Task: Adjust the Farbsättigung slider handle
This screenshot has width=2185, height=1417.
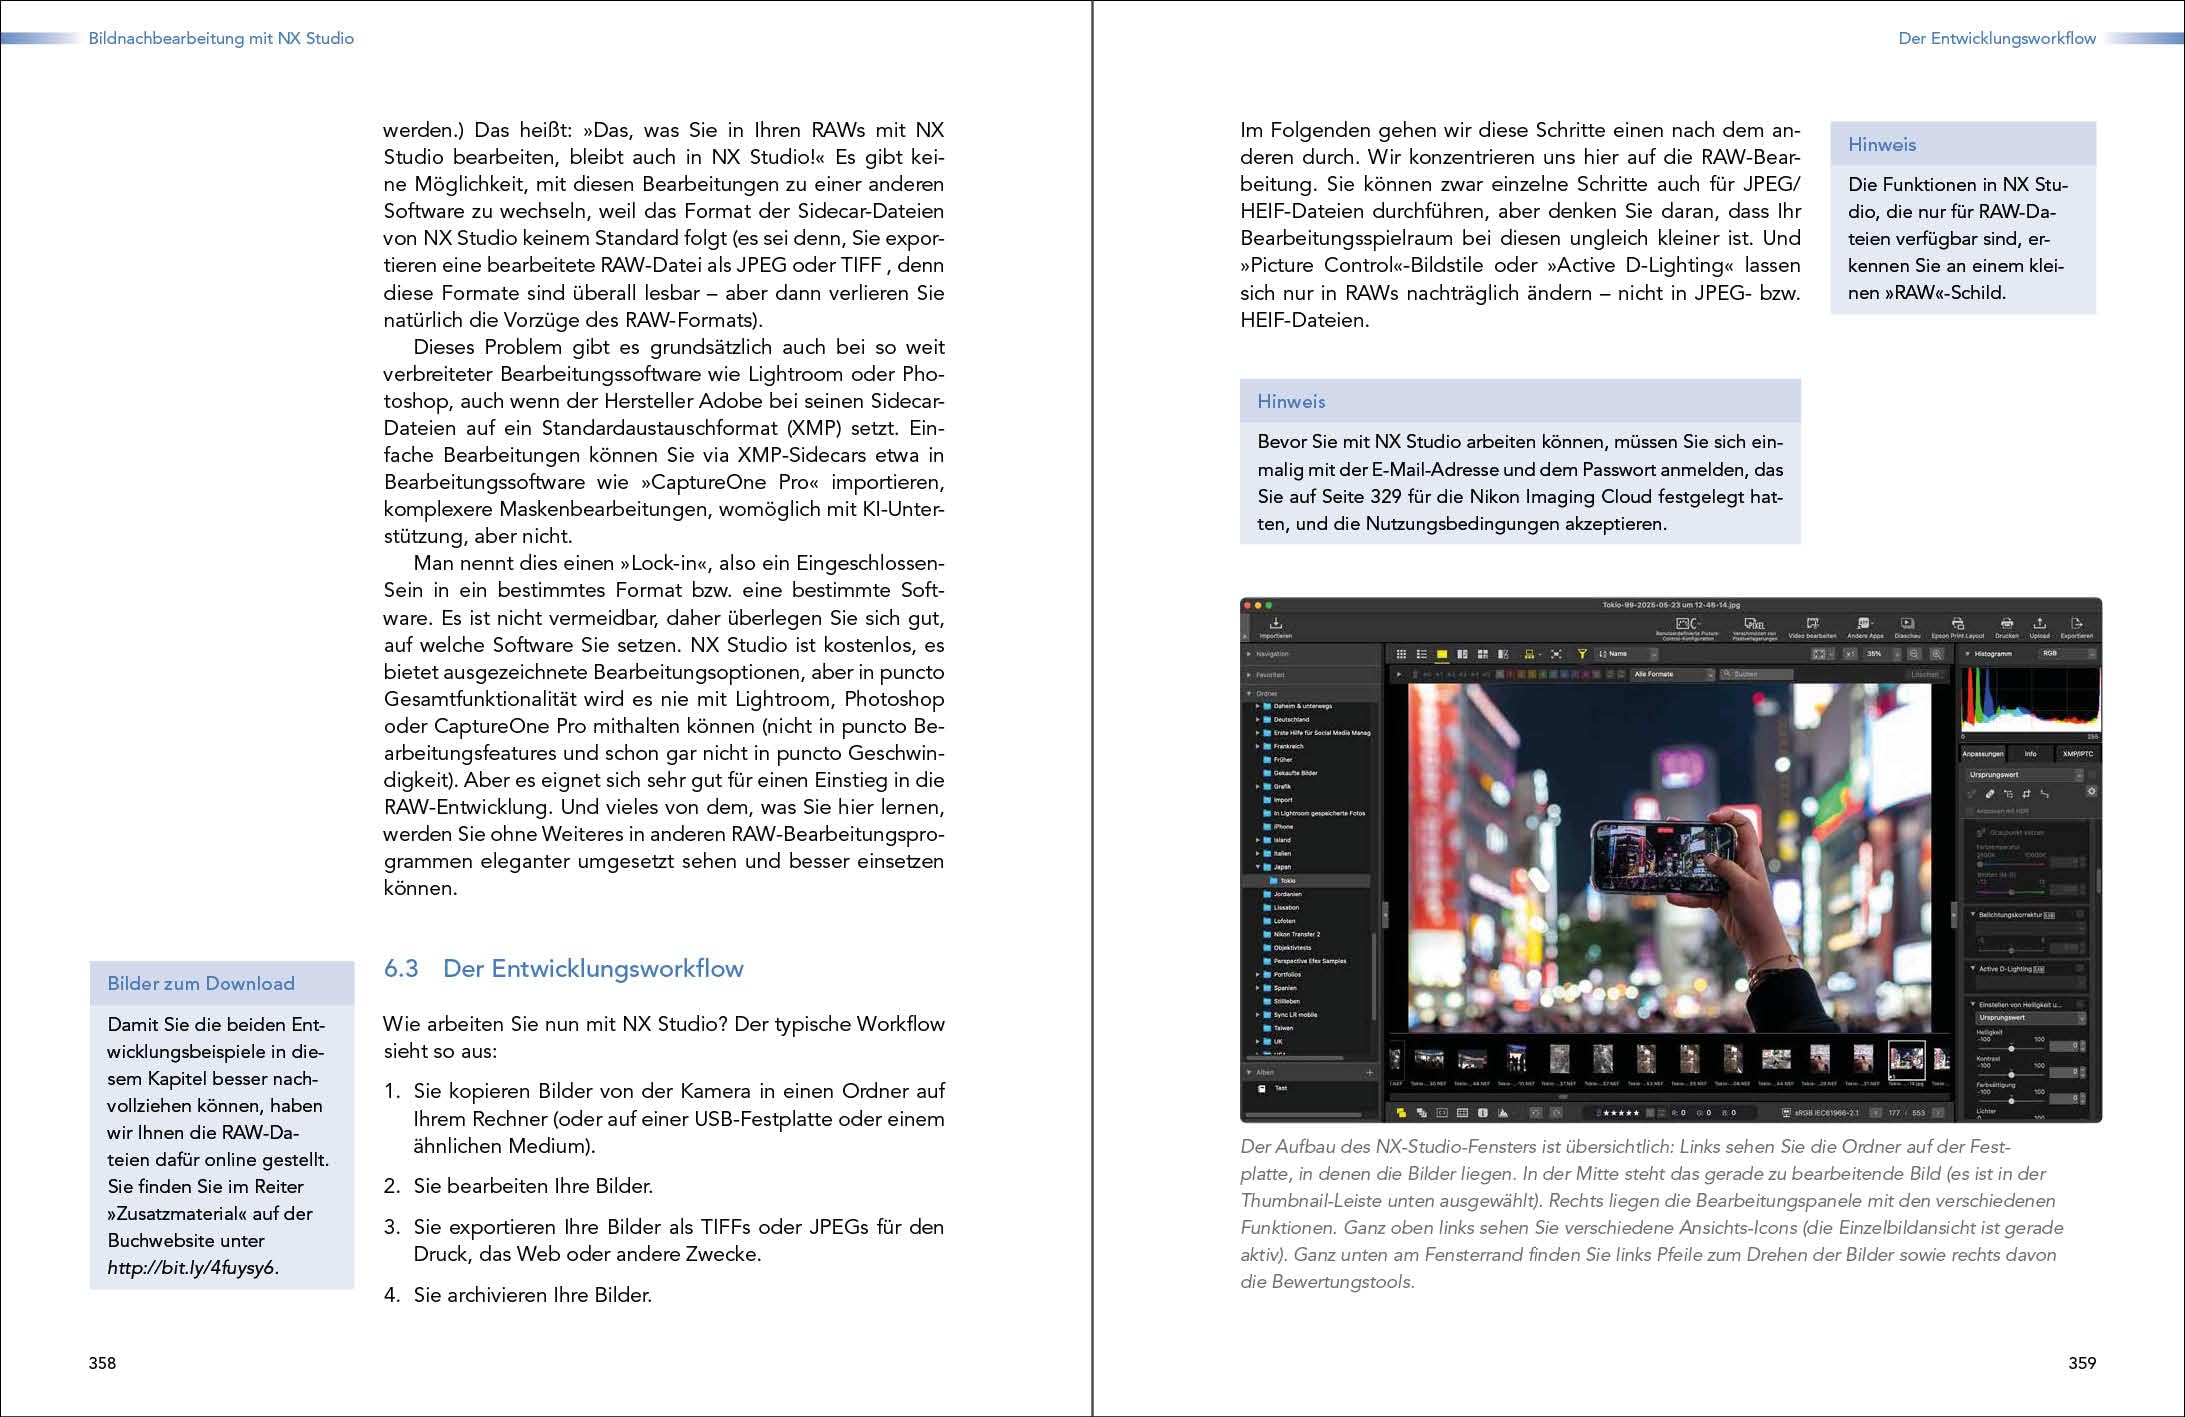Action: 2011,1101
